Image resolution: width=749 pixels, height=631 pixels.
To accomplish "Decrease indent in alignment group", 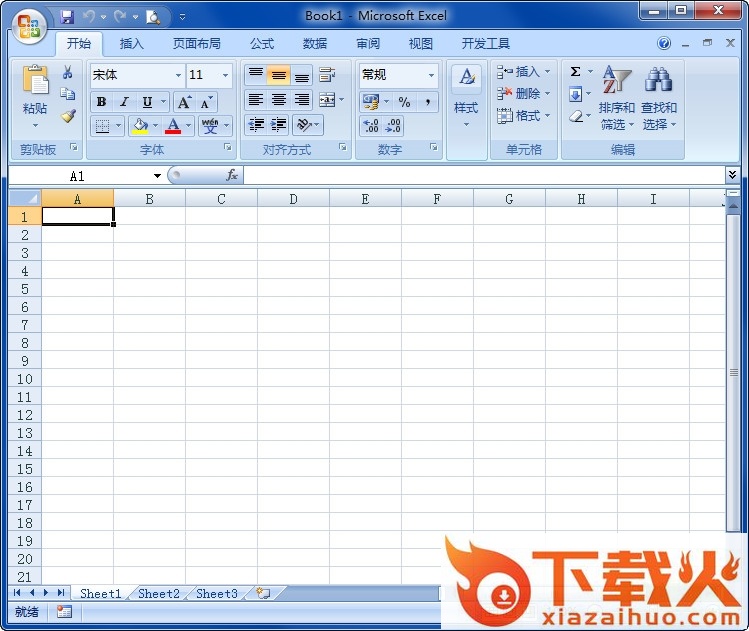I will click(x=256, y=125).
